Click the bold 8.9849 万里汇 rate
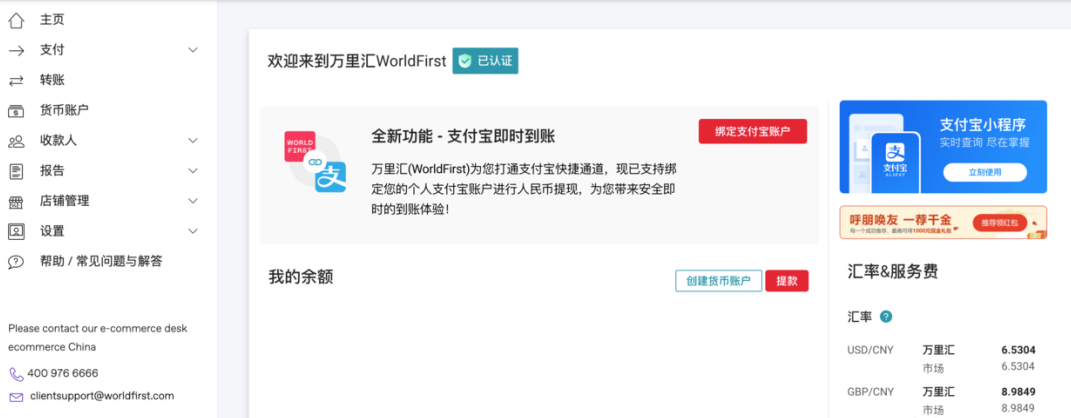 [1018, 392]
